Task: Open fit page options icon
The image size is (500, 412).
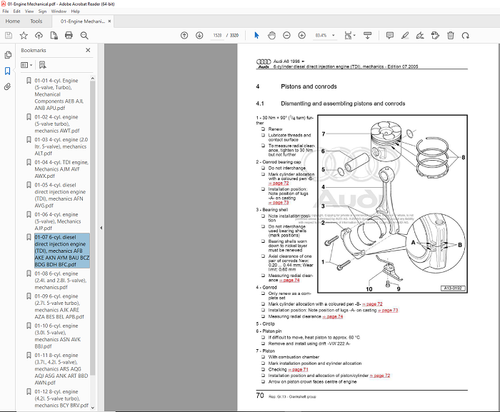Action: point(349,35)
